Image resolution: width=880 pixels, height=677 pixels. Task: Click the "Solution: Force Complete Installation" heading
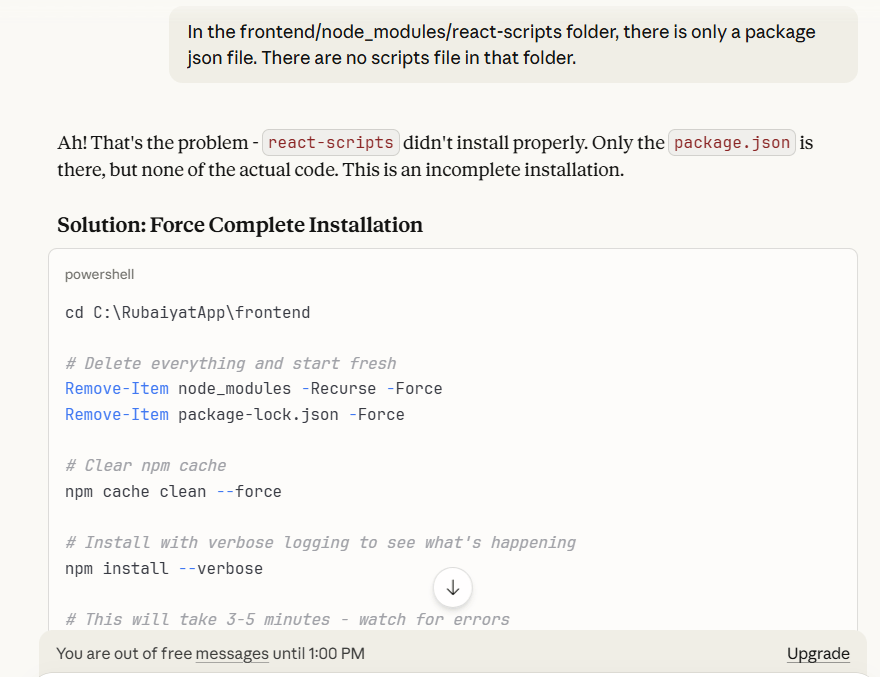point(240,225)
